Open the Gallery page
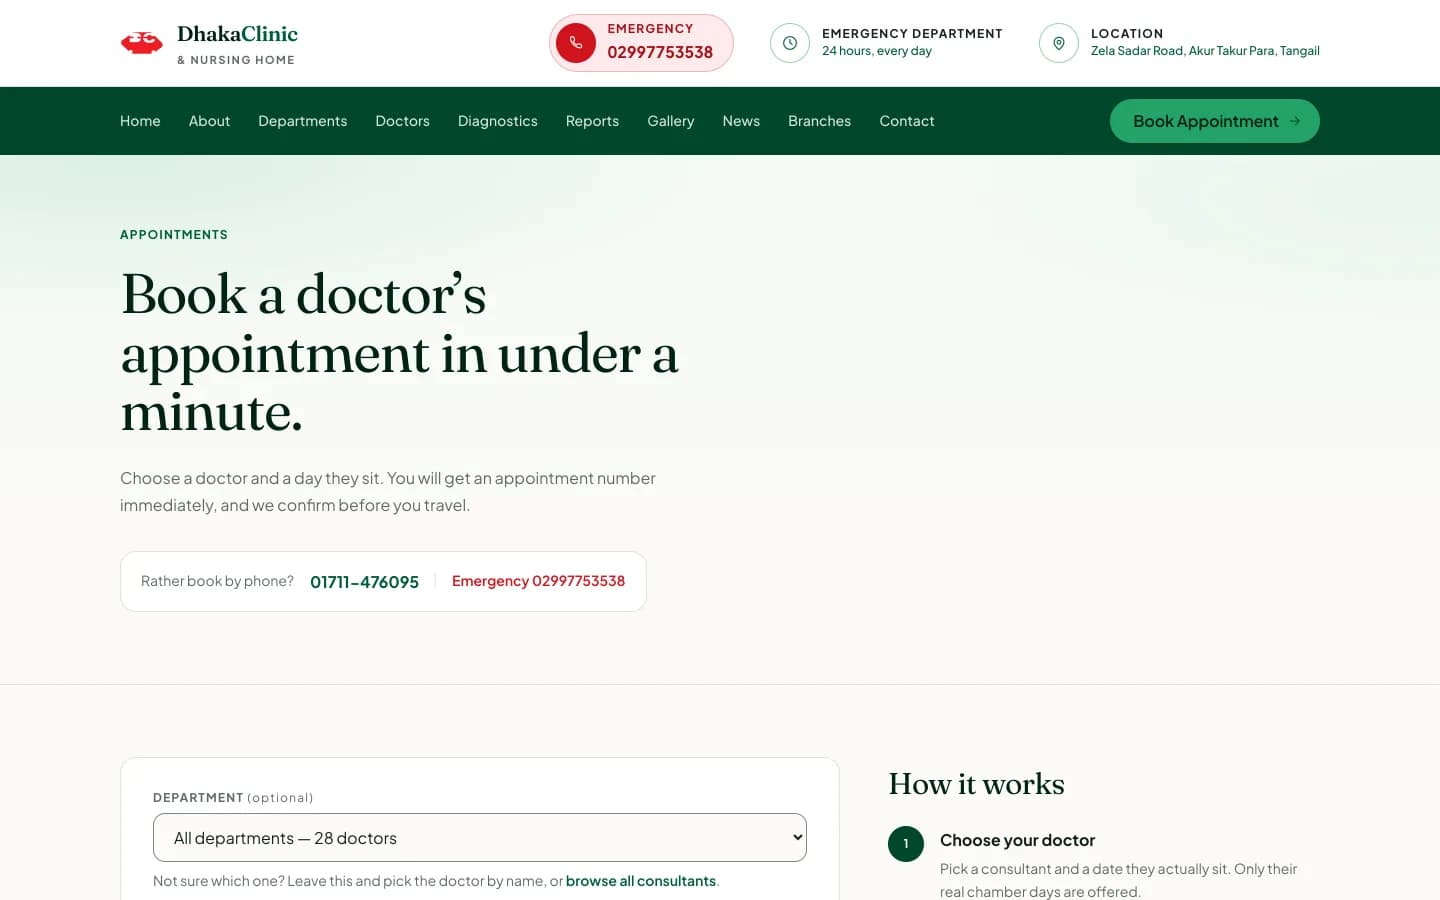The width and height of the screenshot is (1440, 900). tap(670, 121)
